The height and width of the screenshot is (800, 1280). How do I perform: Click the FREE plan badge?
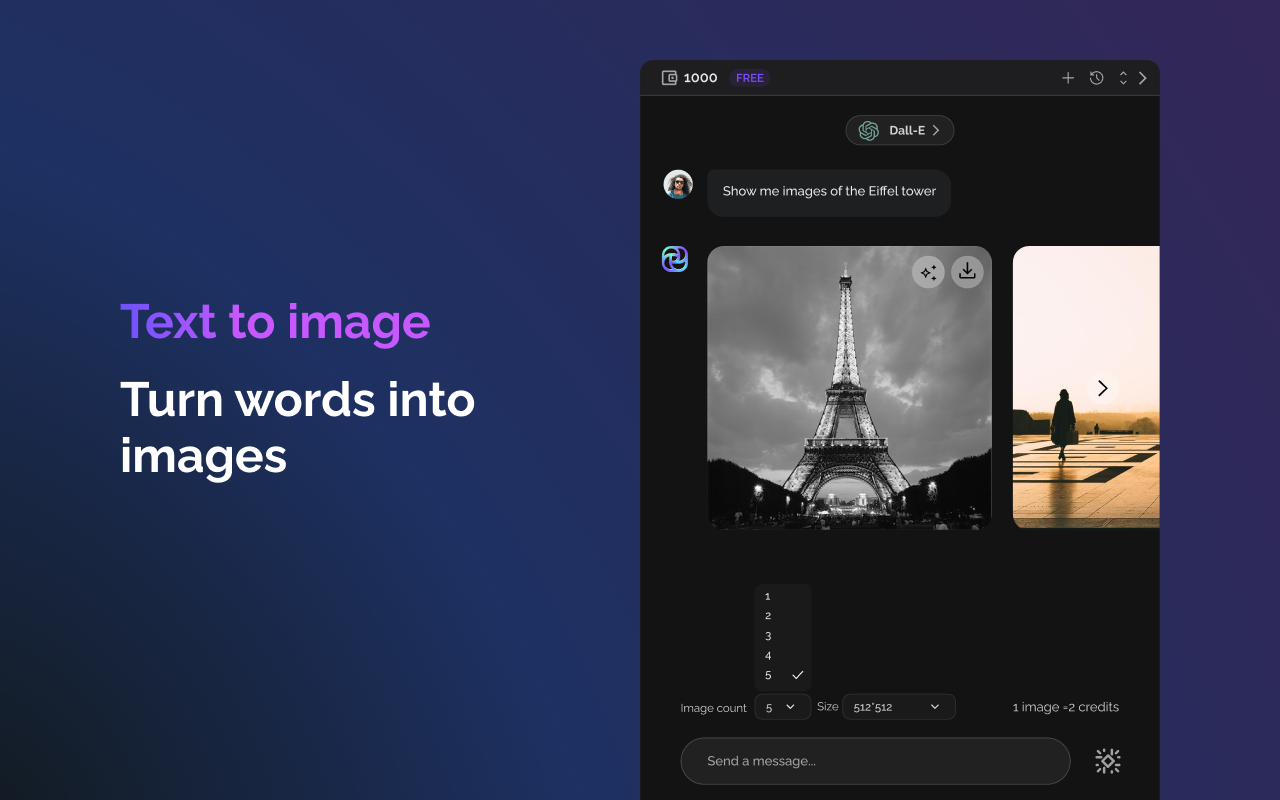[x=749, y=77]
